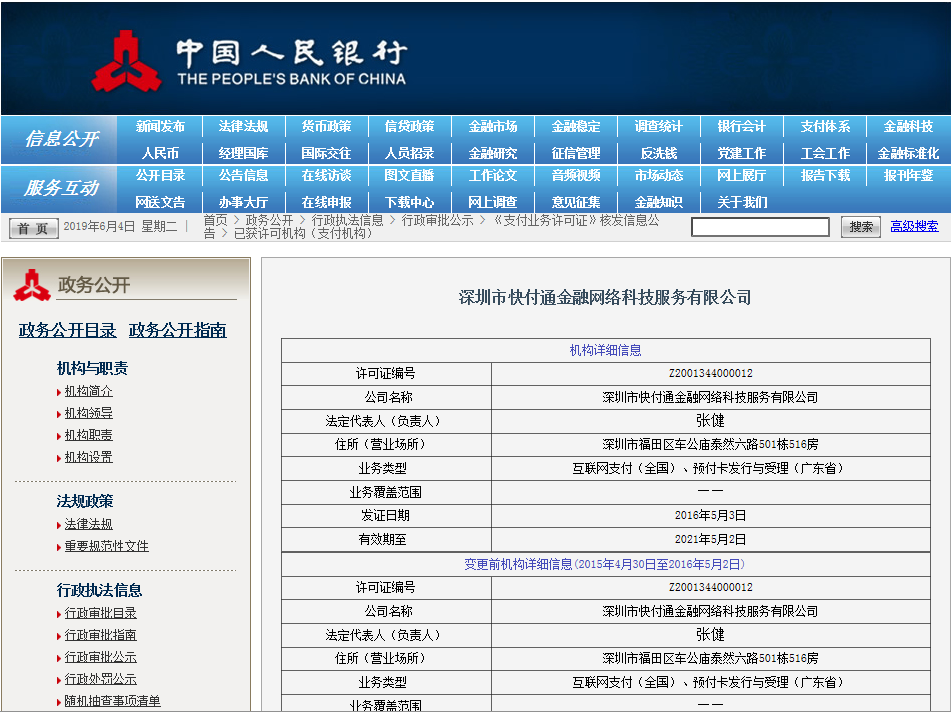Select 金融市场 navigation item
Screen dimensions: 951x713
492,127
